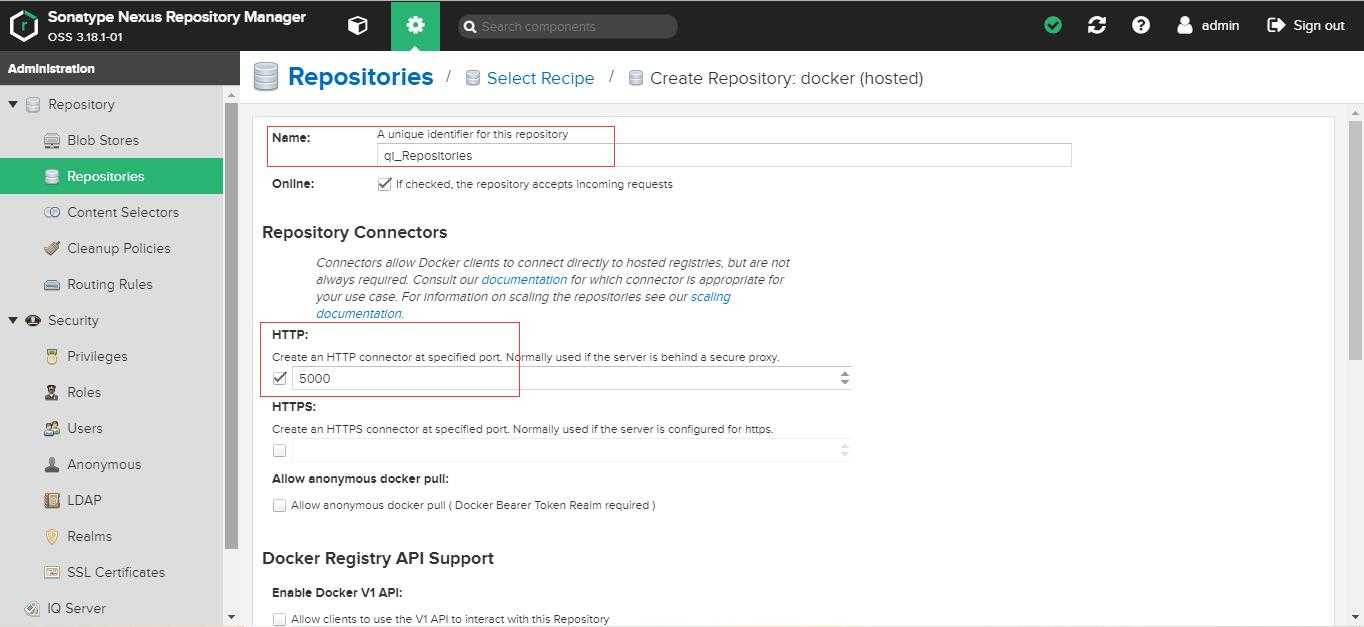1364x627 pixels.
Task: Click the Blob Stores icon
Action: point(52,141)
